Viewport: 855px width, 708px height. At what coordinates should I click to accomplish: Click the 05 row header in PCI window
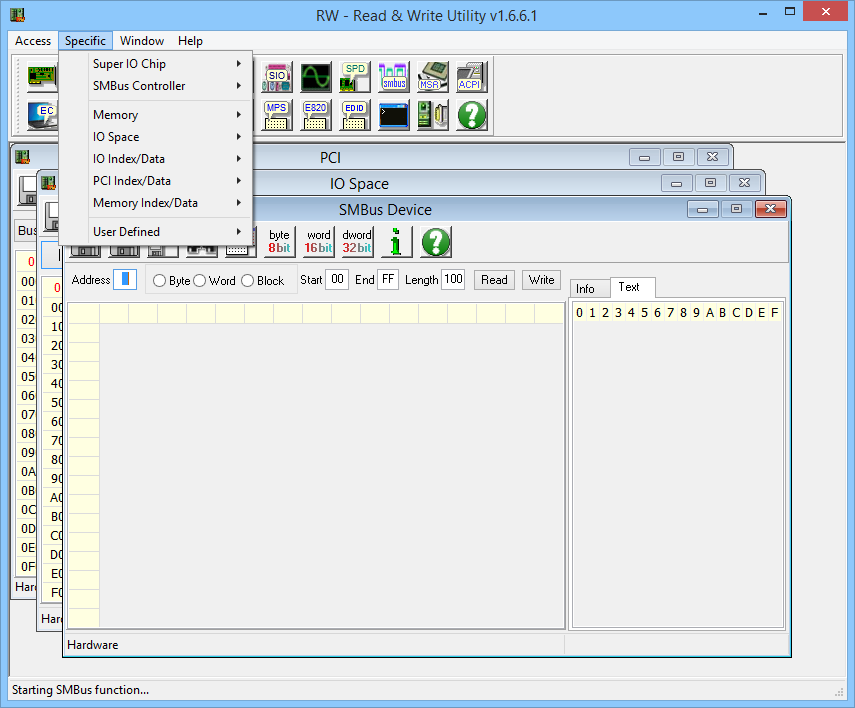click(x=27, y=376)
